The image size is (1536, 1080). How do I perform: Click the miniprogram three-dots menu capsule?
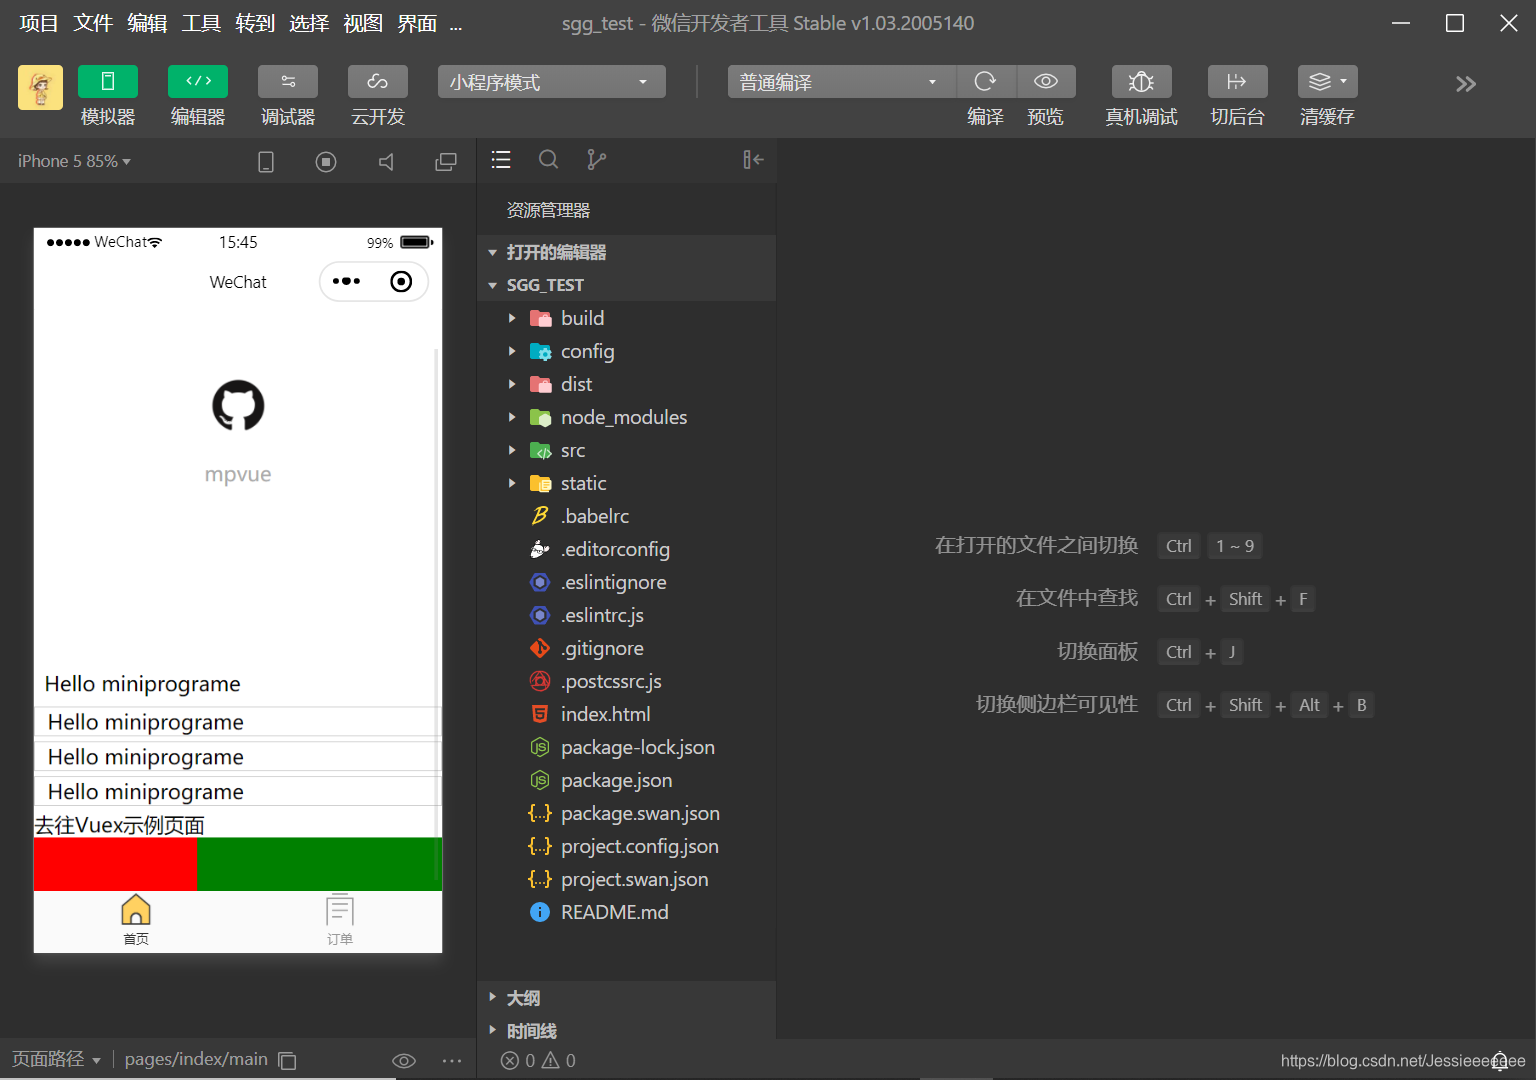pyautogui.click(x=346, y=282)
